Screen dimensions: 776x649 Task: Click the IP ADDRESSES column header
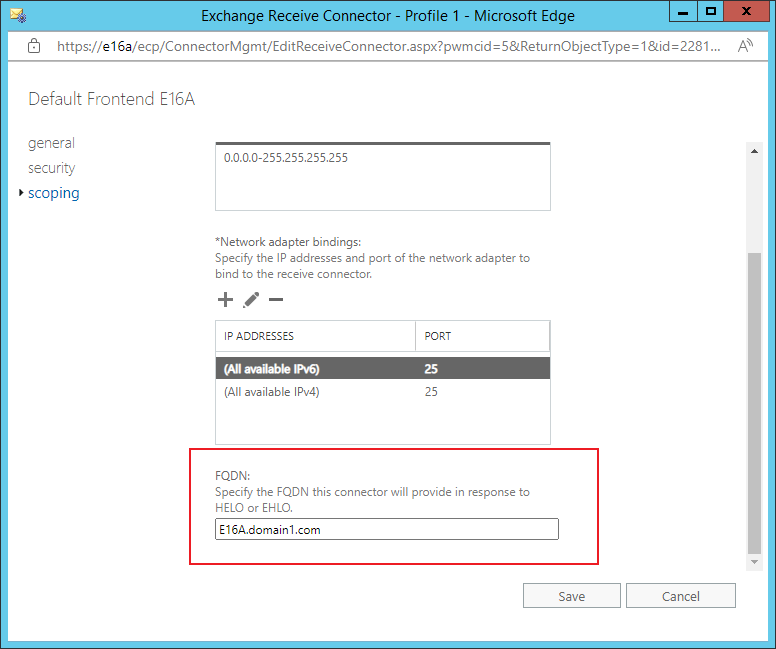pyautogui.click(x=315, y=336)
